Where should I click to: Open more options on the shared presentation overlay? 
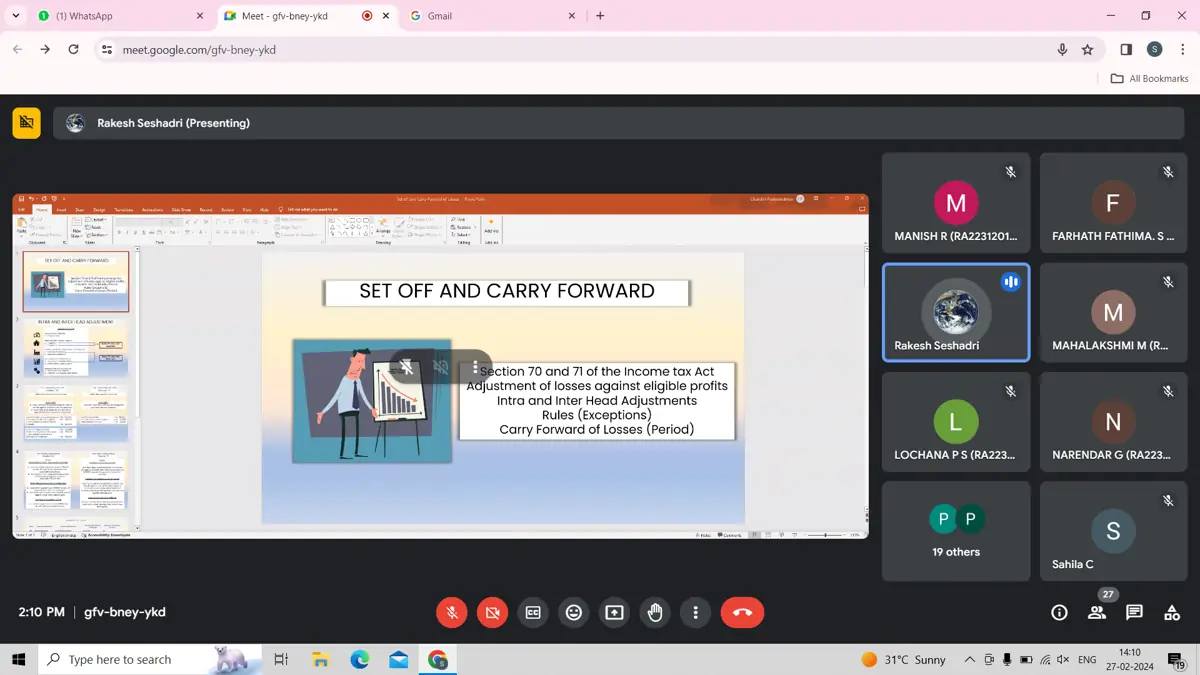pyautogui.click(x=475, y=367)
